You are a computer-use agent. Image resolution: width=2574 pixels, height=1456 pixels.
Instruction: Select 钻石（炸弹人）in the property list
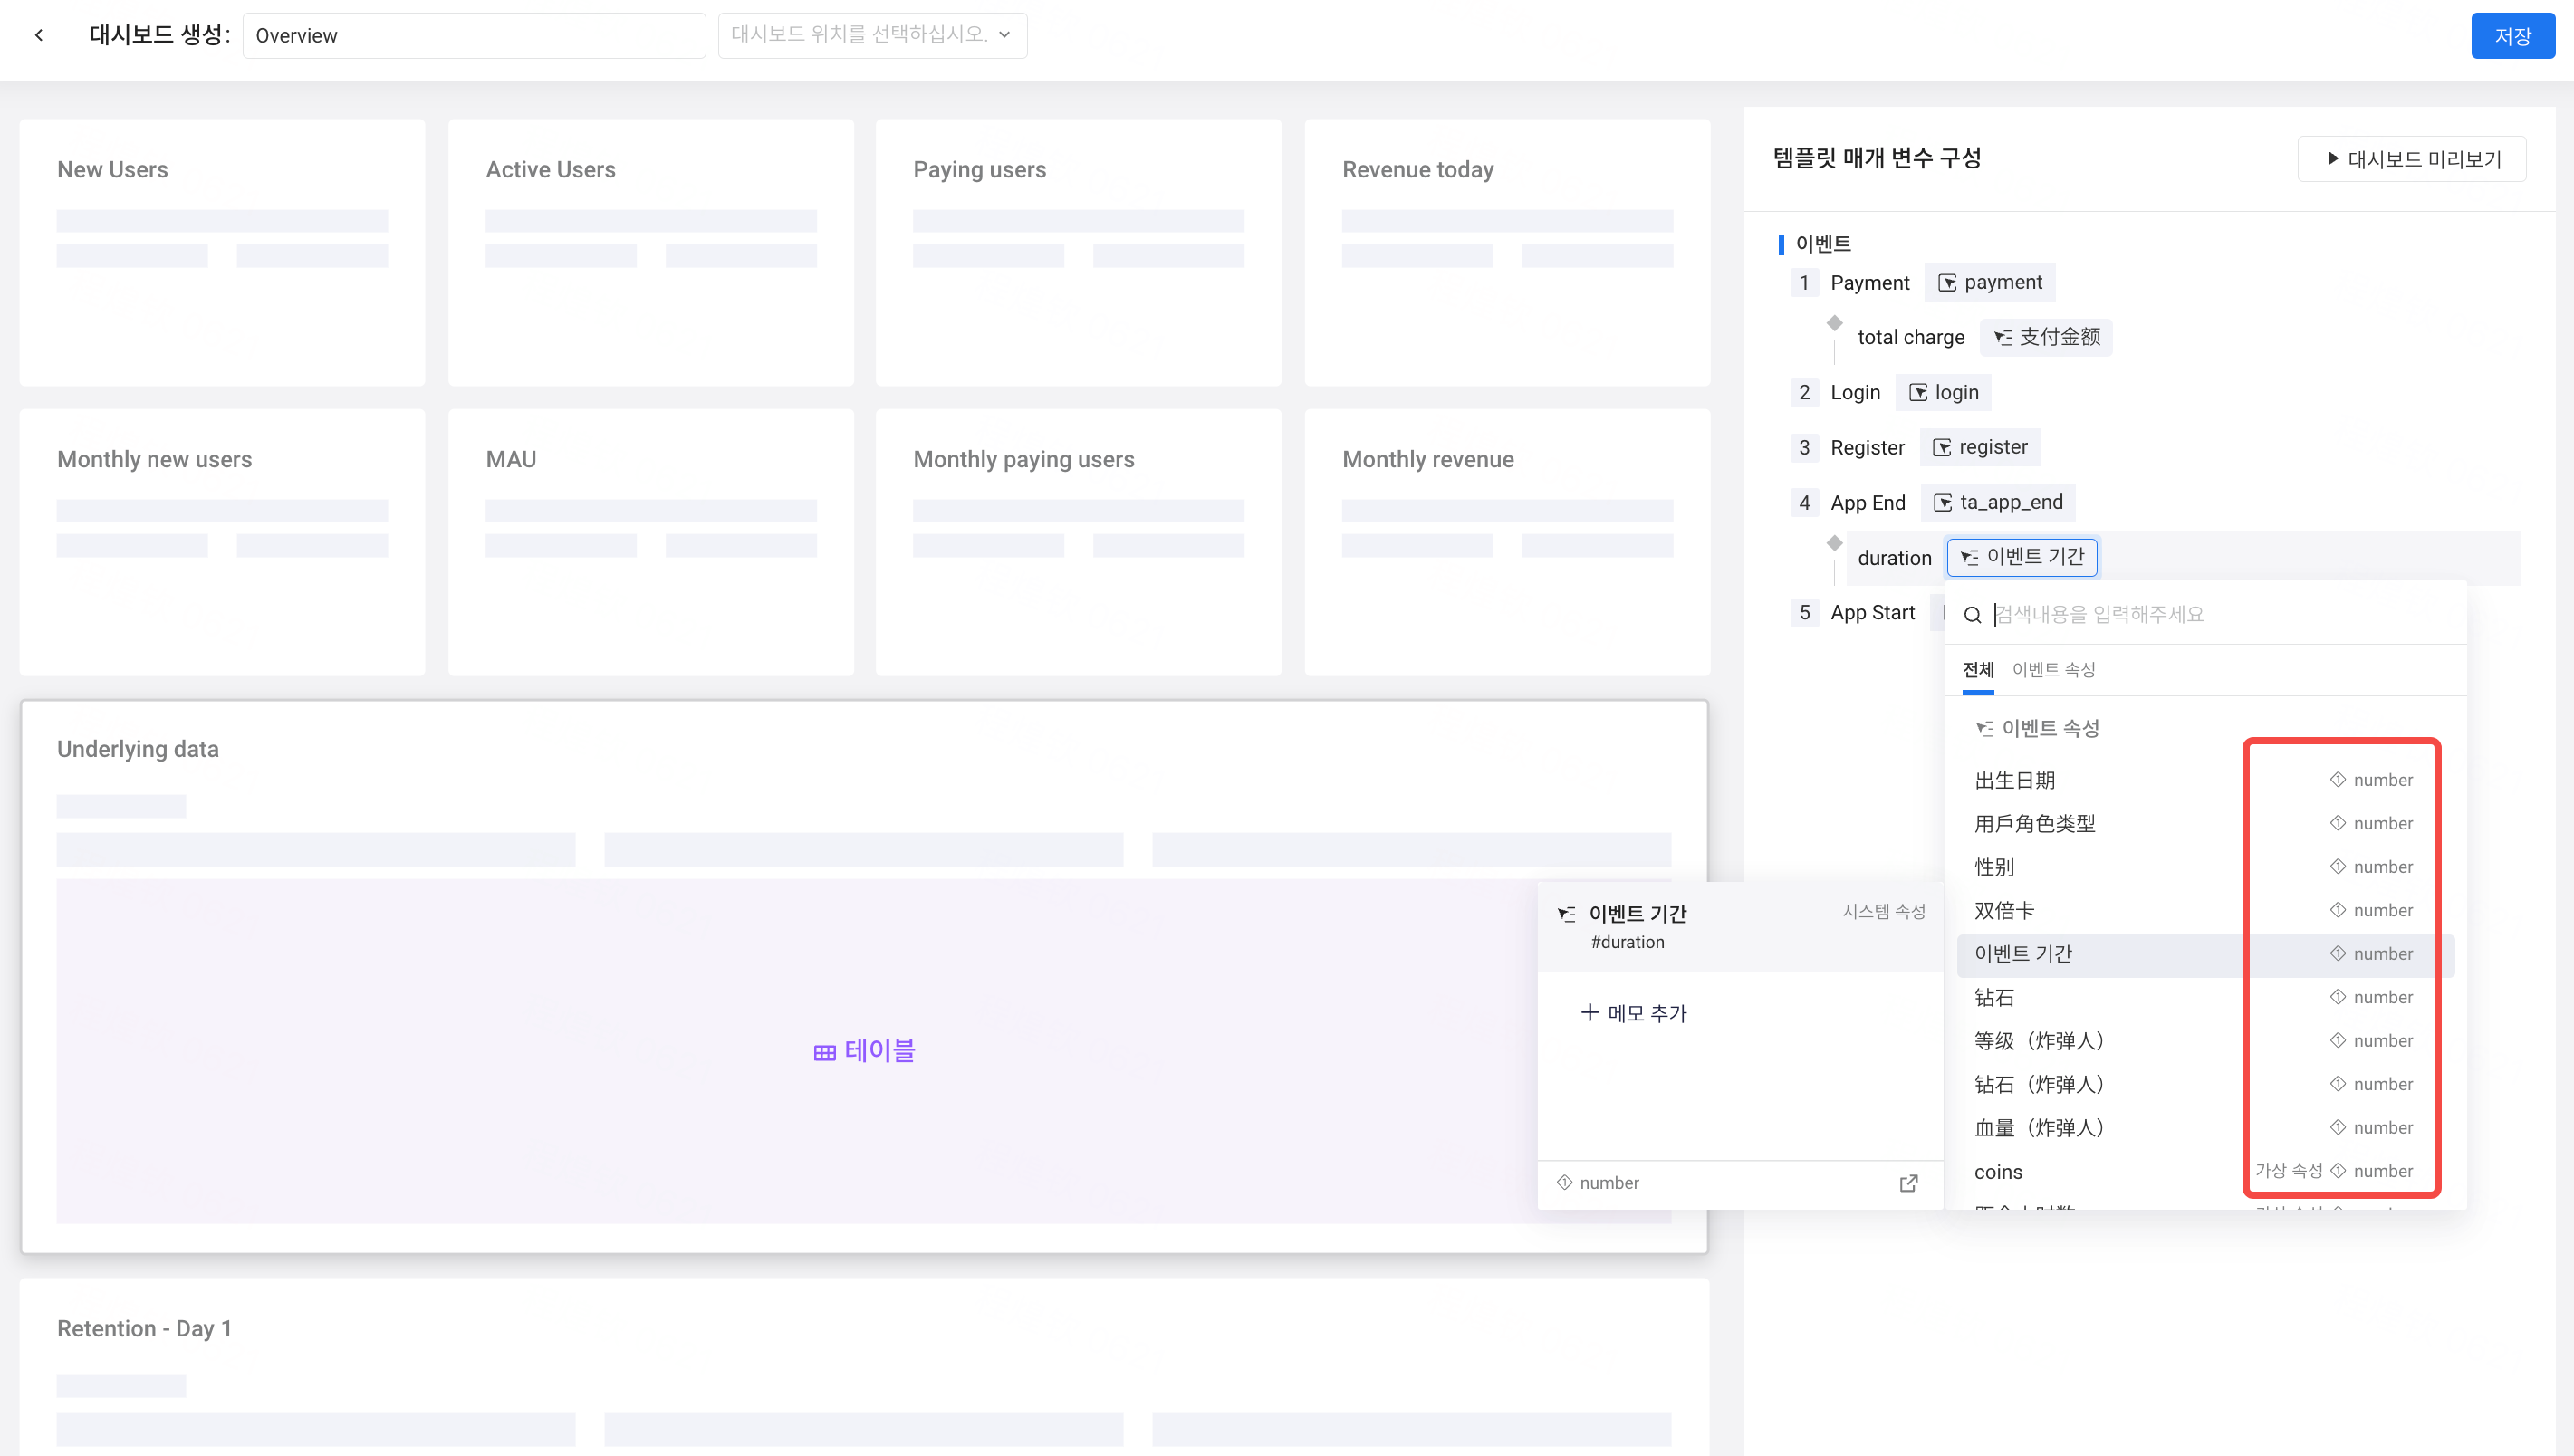coord(2205,1084)
